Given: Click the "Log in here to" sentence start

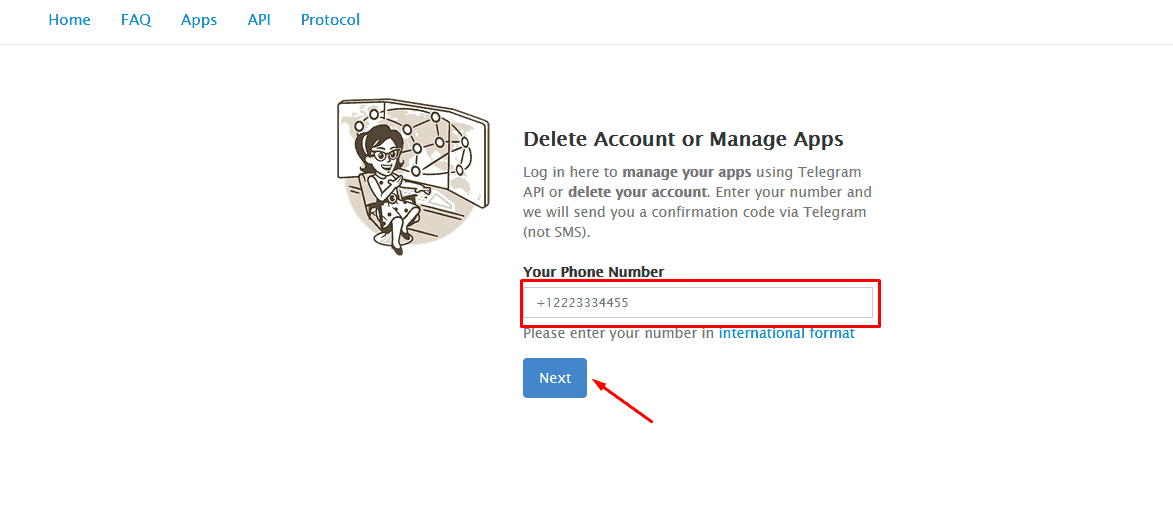Looking at the screenshot, I should [570, 172].
